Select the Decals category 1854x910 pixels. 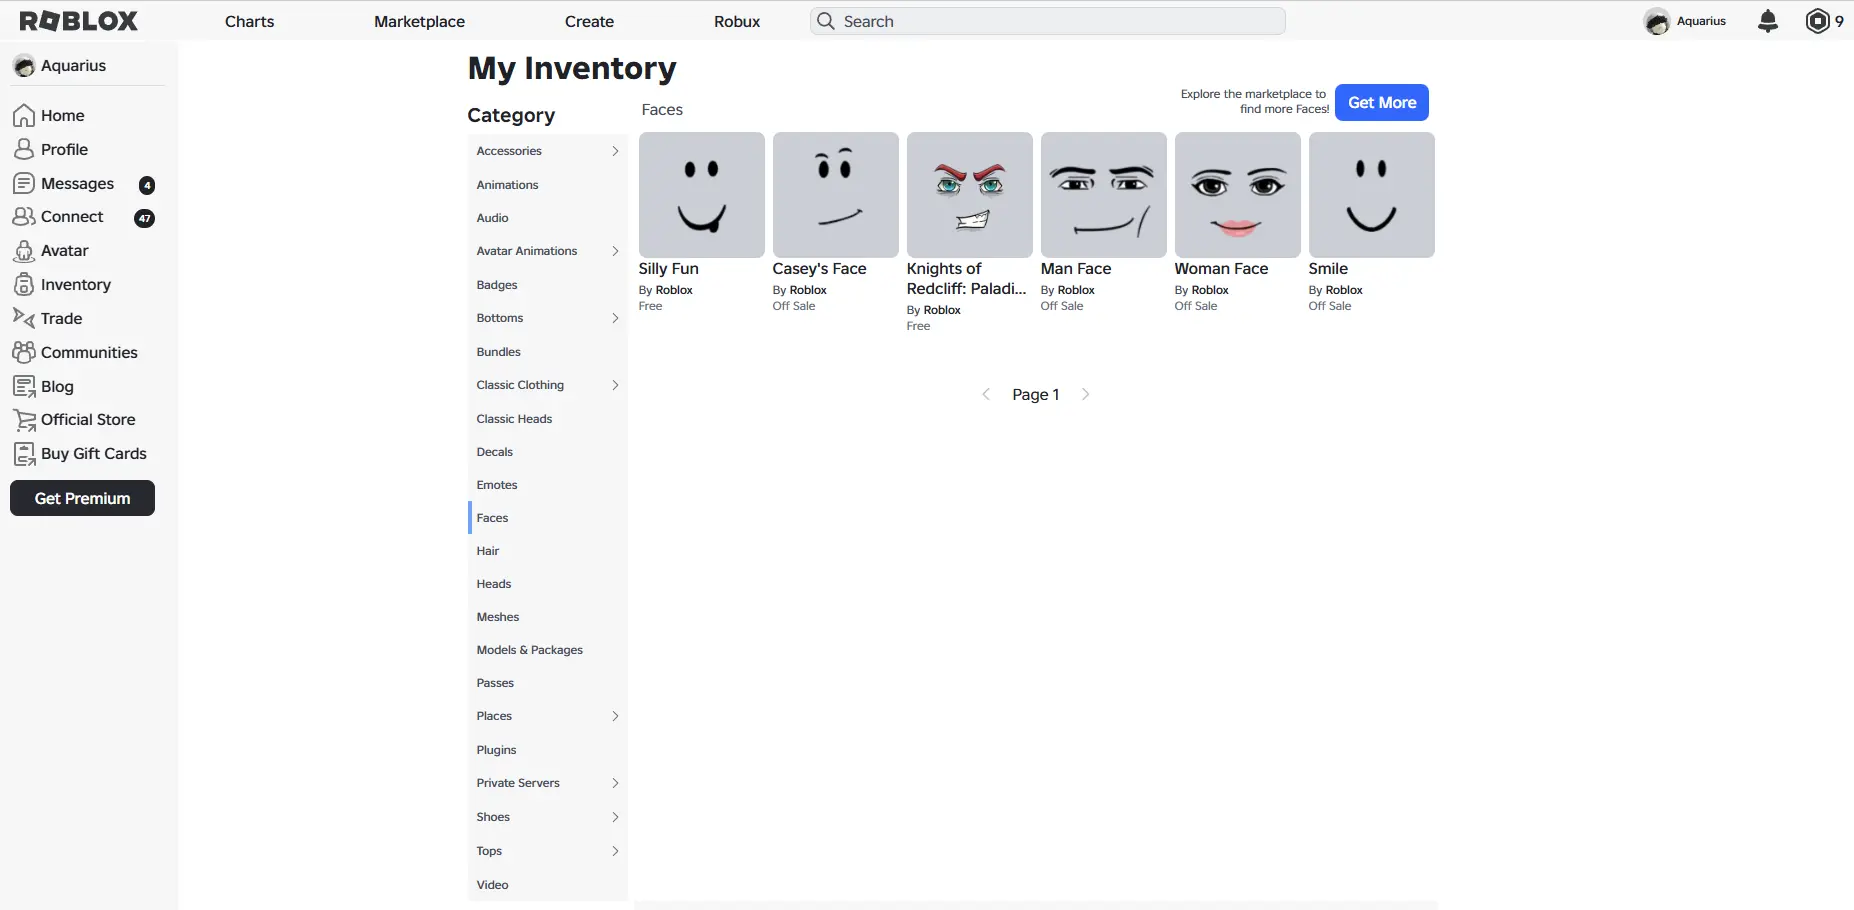(x=548, y=452)
